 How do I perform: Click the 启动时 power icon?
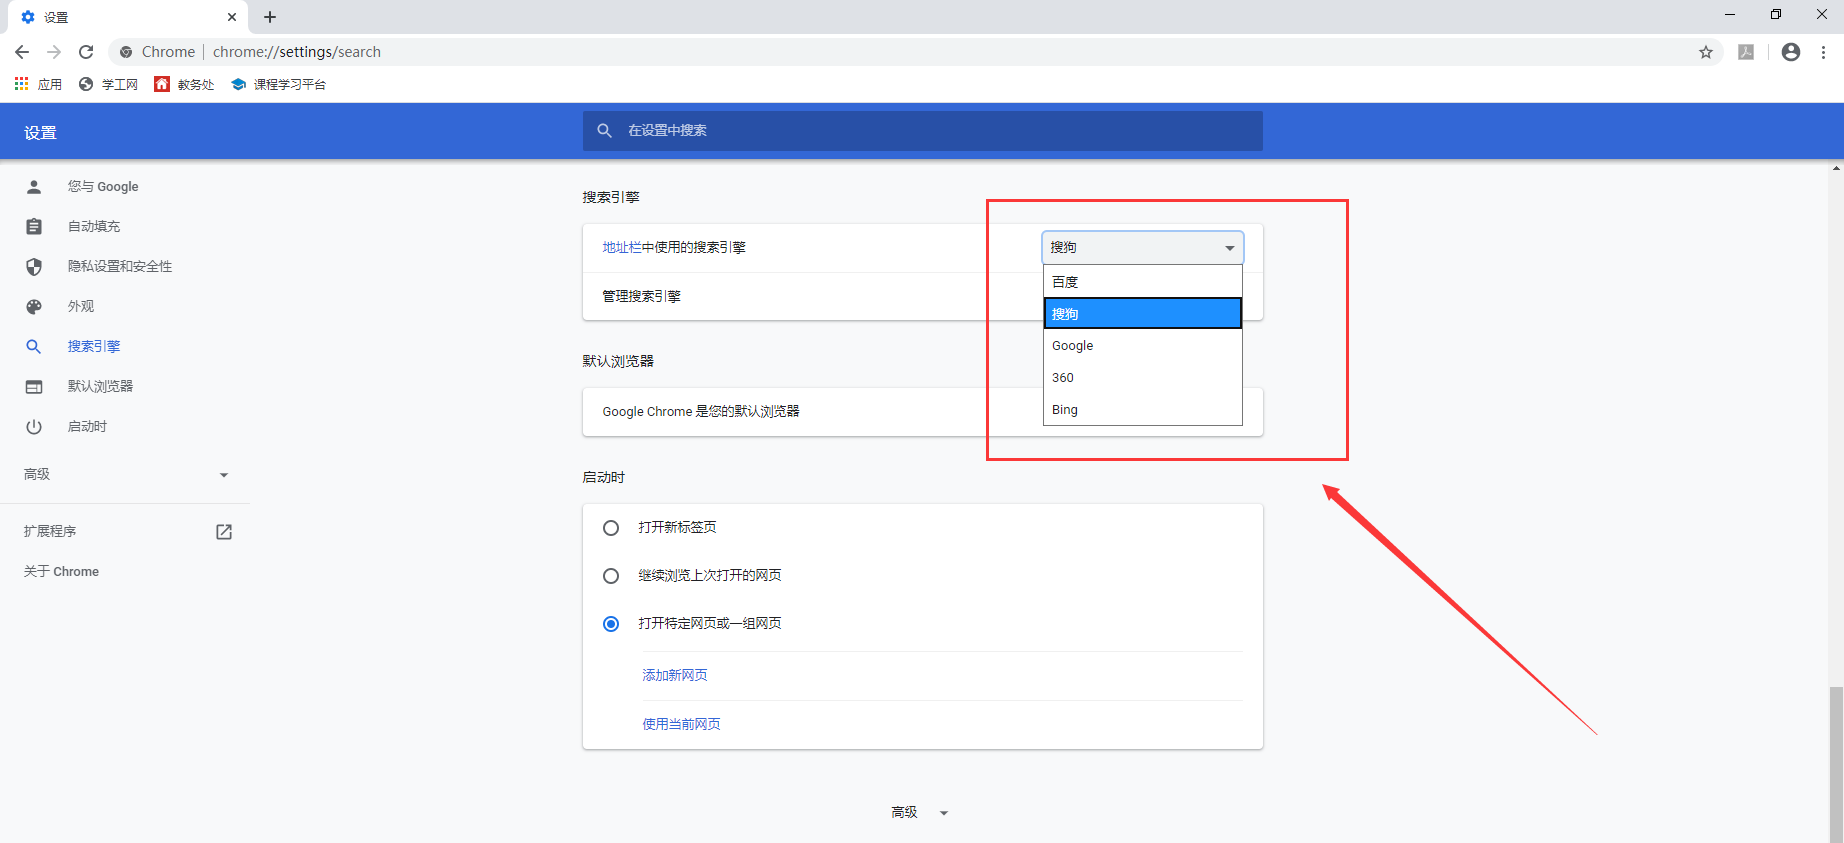[34, 427]
